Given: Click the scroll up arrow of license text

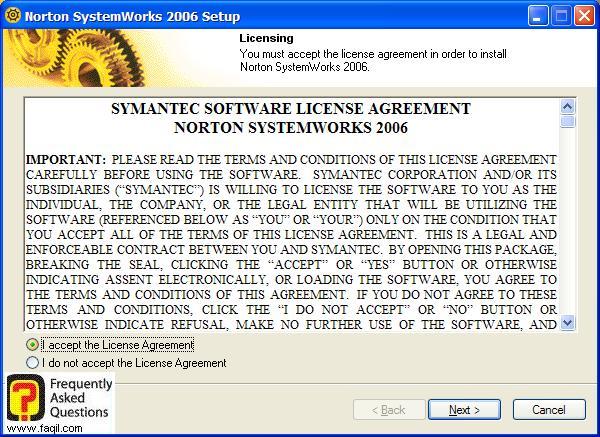Looking at the screenshot, I should point(567,106).
